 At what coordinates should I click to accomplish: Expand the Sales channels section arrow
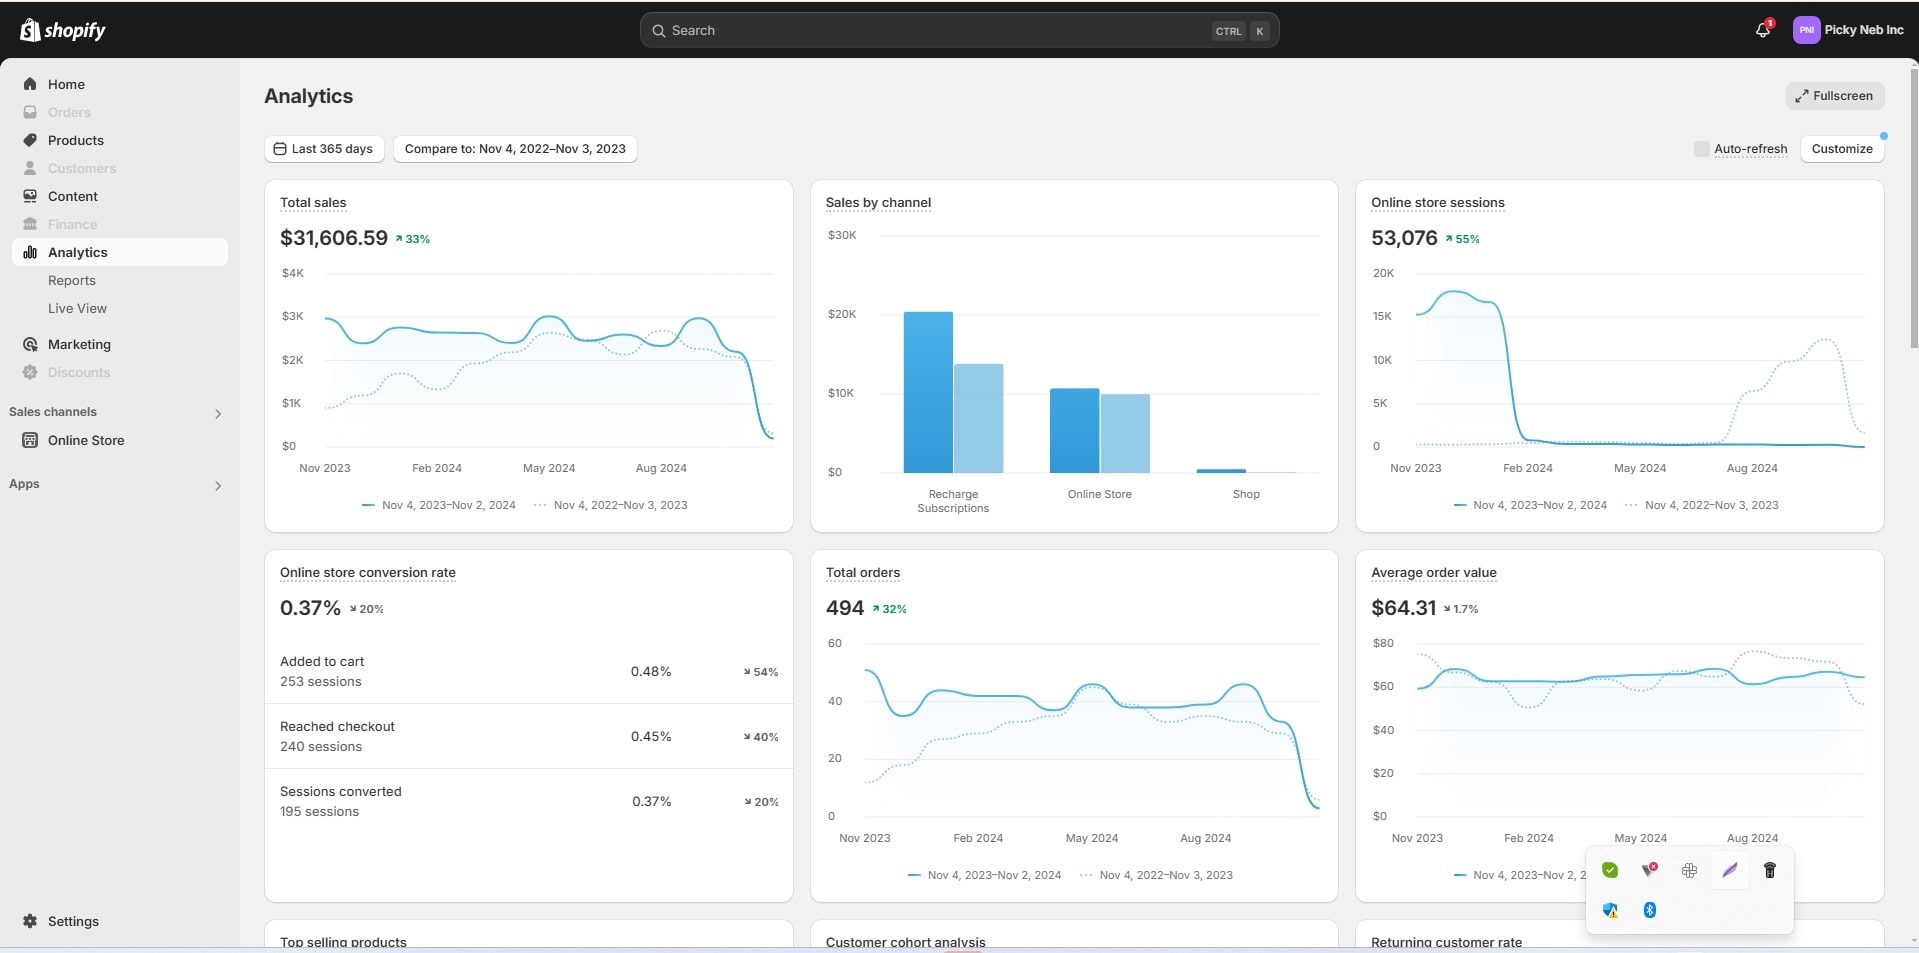pos(218,413)
